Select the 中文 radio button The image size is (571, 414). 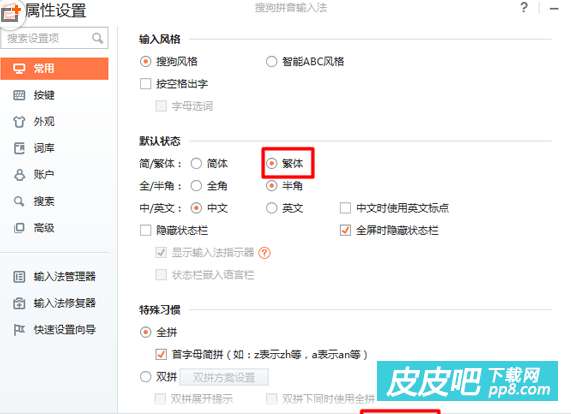coord(196,208)
